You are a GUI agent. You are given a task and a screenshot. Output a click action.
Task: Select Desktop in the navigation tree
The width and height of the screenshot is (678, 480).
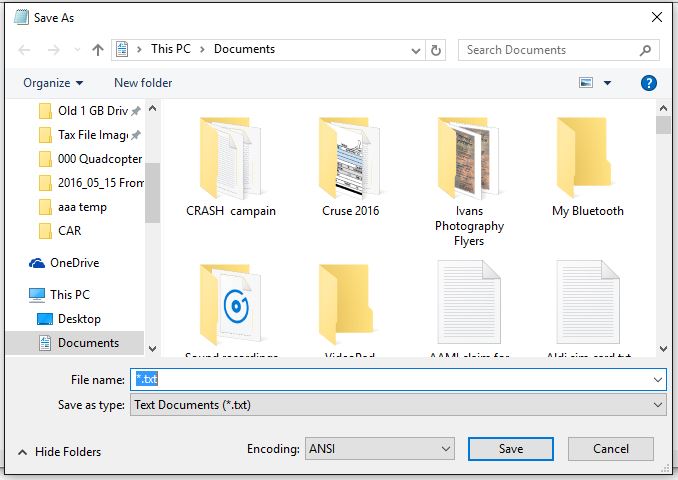click(x=79, y=319)
